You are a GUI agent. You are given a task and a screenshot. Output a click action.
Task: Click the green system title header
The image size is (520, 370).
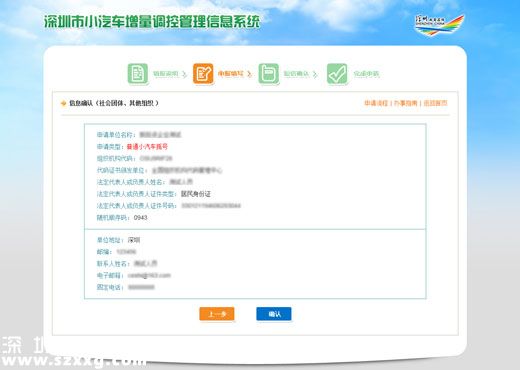152,22
